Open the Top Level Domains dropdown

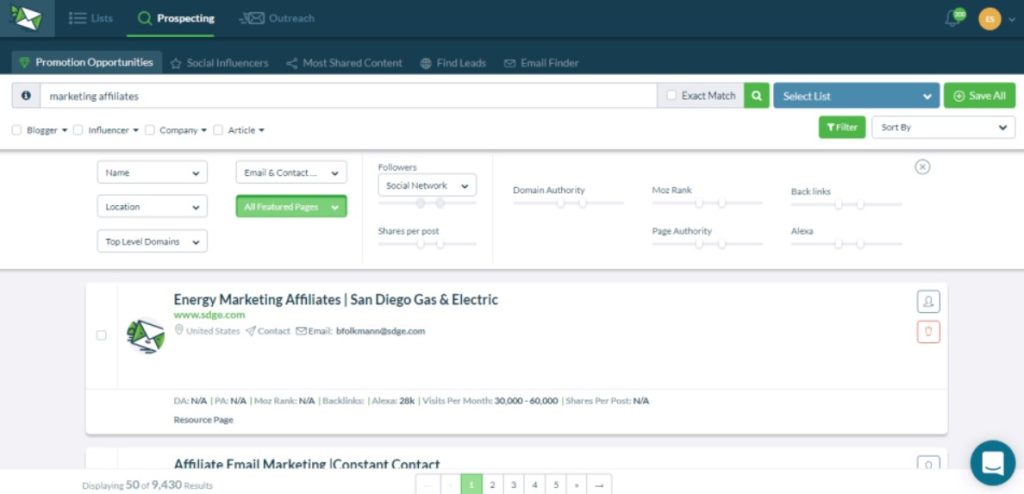[x=152, y=241]
